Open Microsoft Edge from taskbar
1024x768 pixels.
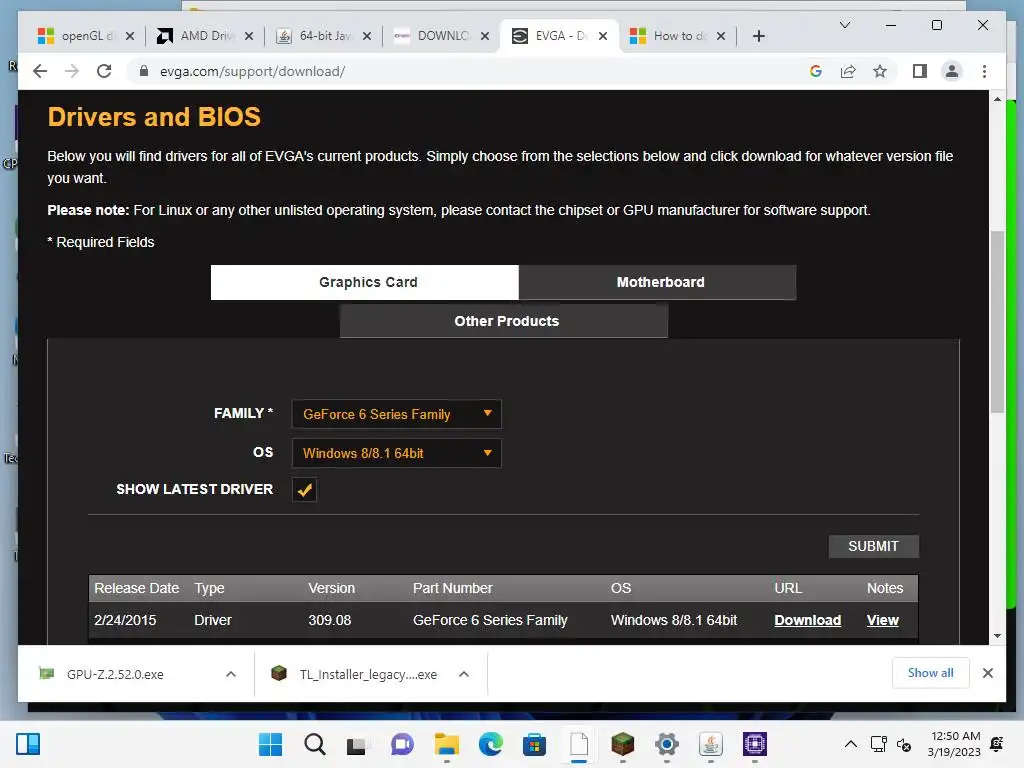coord(490,744)
